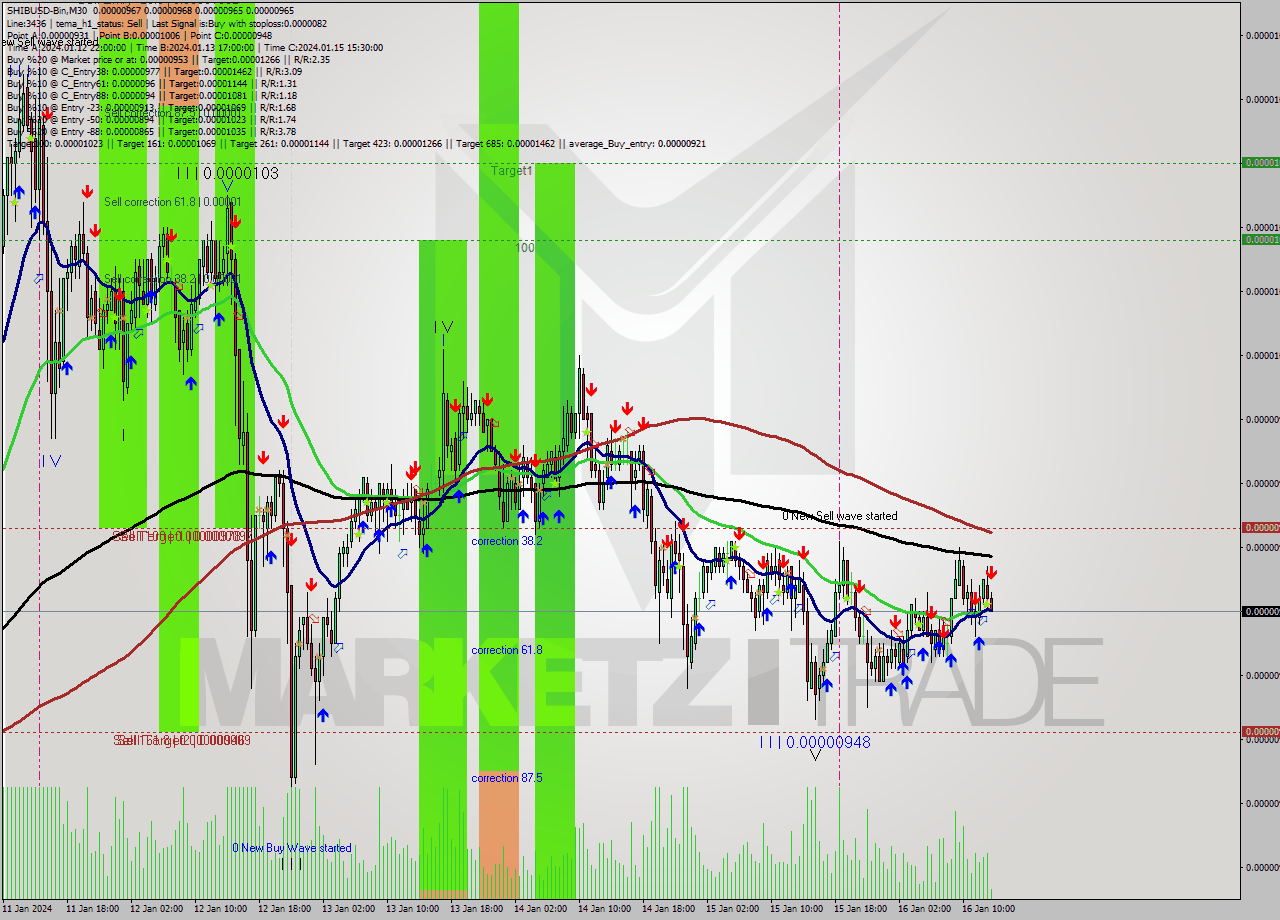This screenshot has width=1280, height=920.
Task: Click the '0 New Sell wave started' annotation
Action: click(x=839, y=516)
